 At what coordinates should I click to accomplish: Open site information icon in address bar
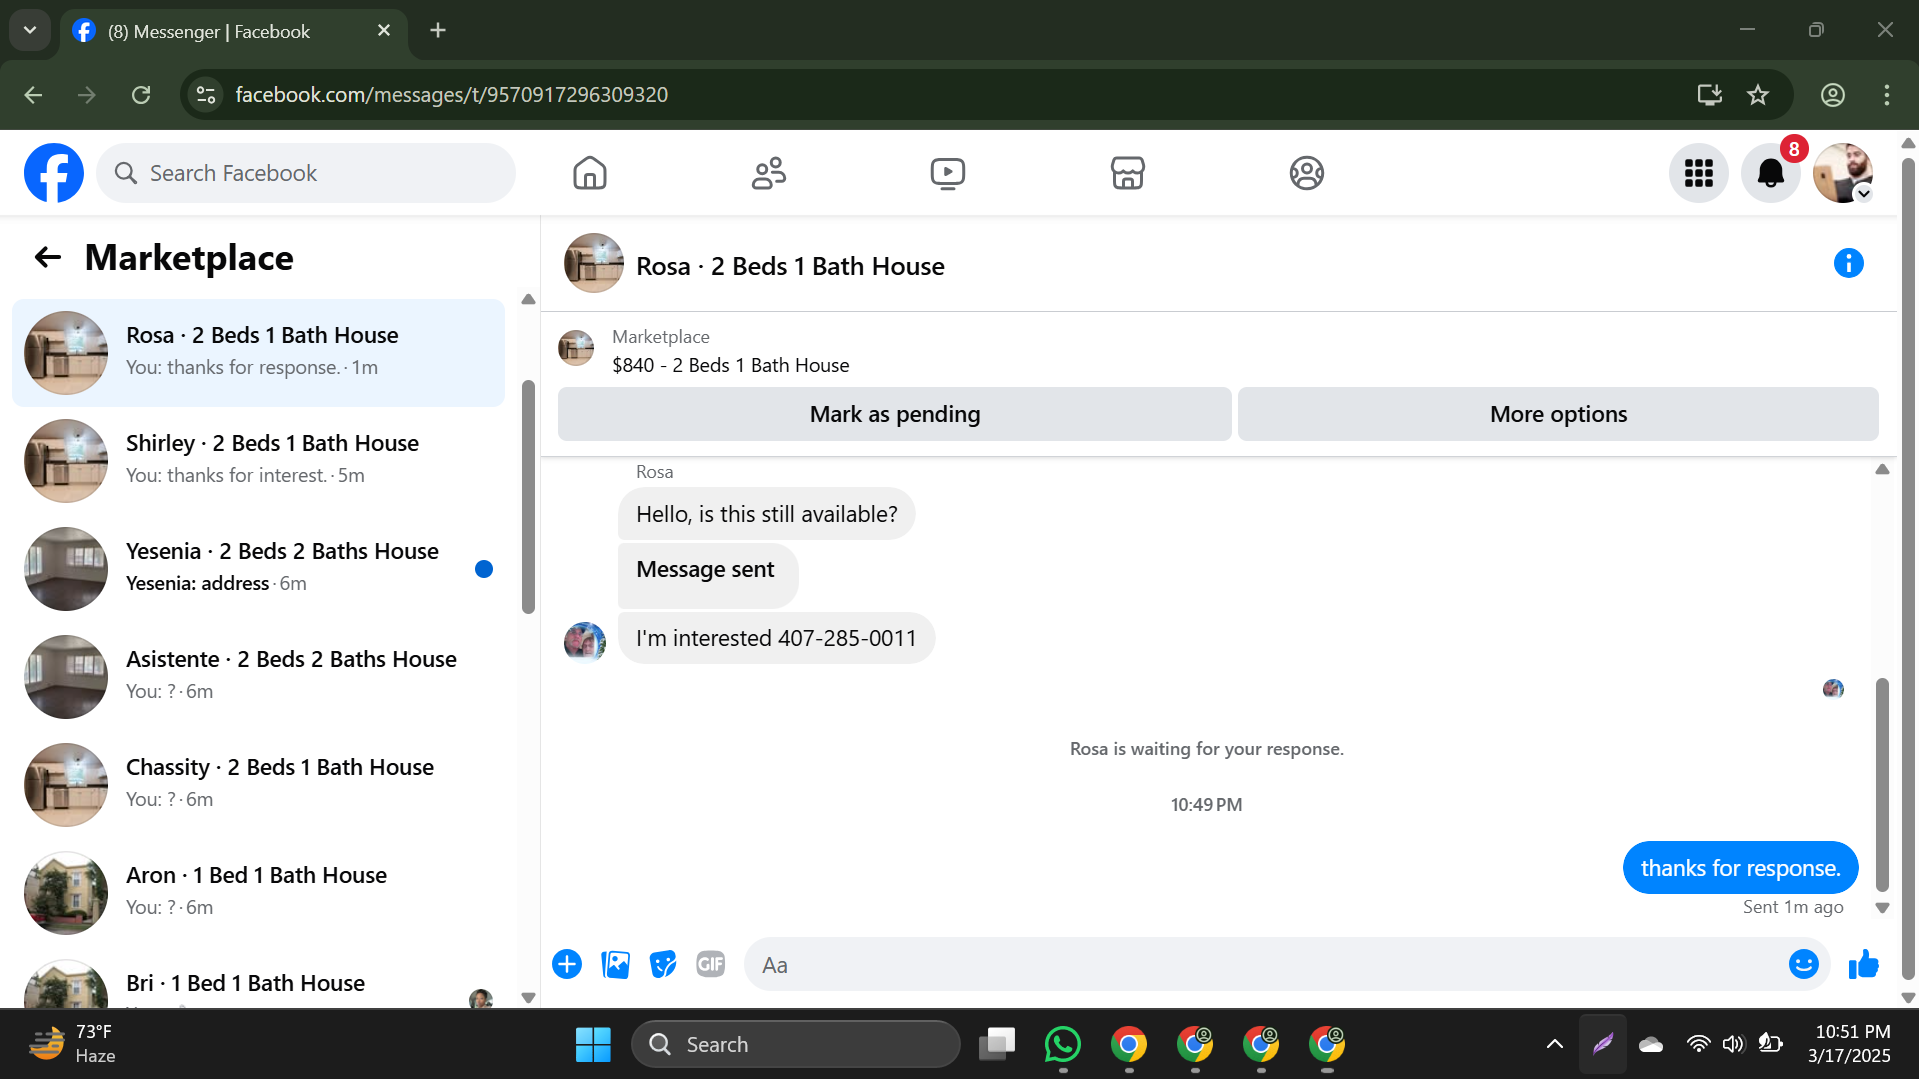(x=206, y=95)
